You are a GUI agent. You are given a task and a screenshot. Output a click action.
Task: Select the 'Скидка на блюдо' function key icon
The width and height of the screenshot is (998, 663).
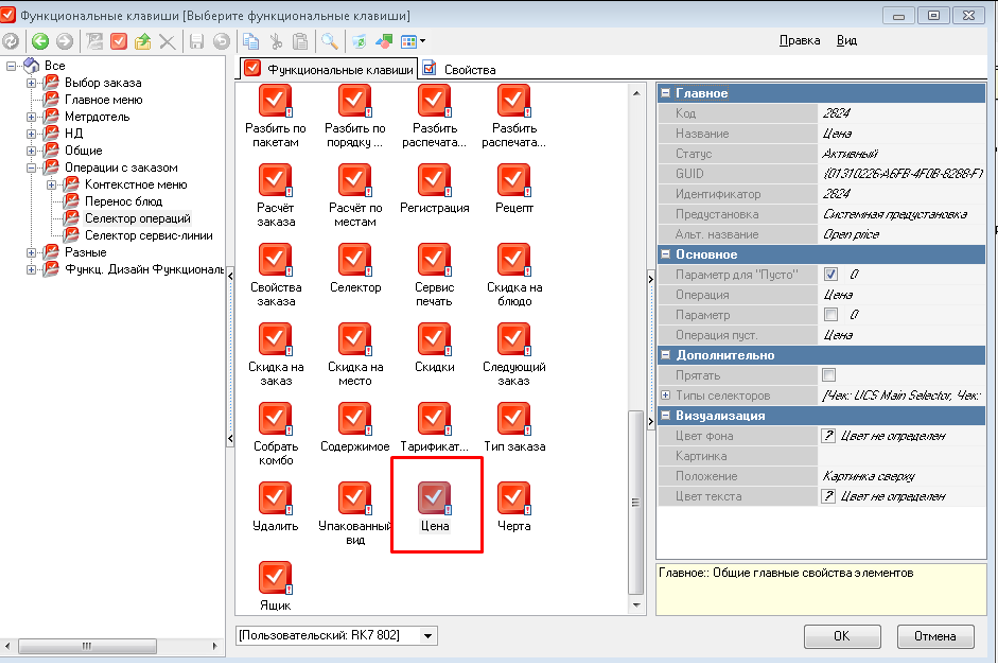(514, 259)
